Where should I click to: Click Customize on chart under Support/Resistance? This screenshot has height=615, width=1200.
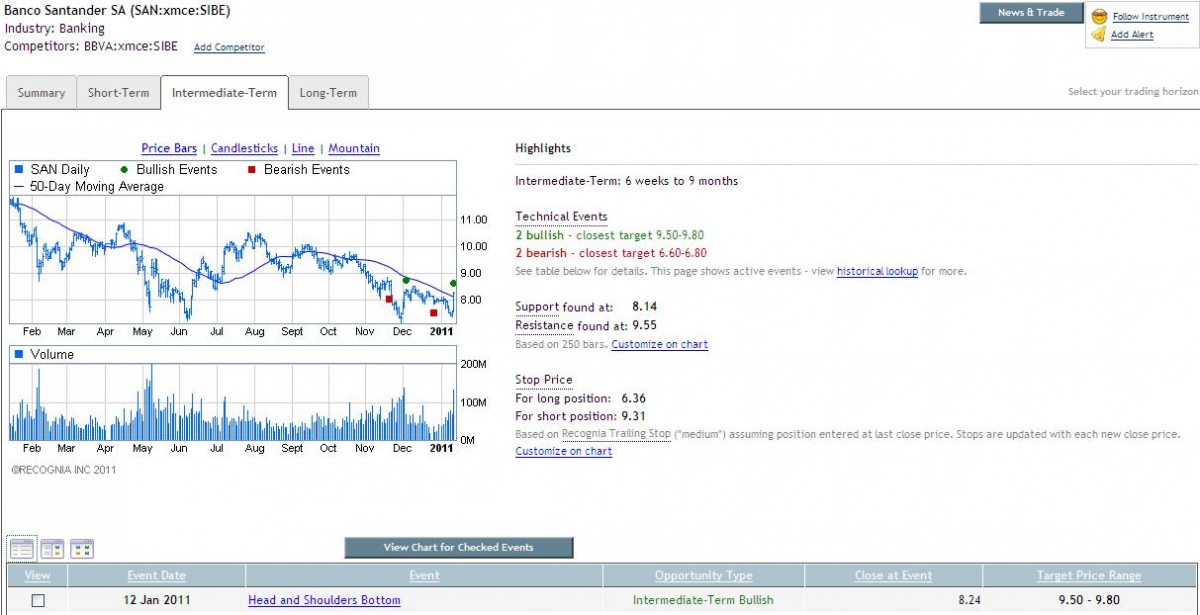coord(659,344)
